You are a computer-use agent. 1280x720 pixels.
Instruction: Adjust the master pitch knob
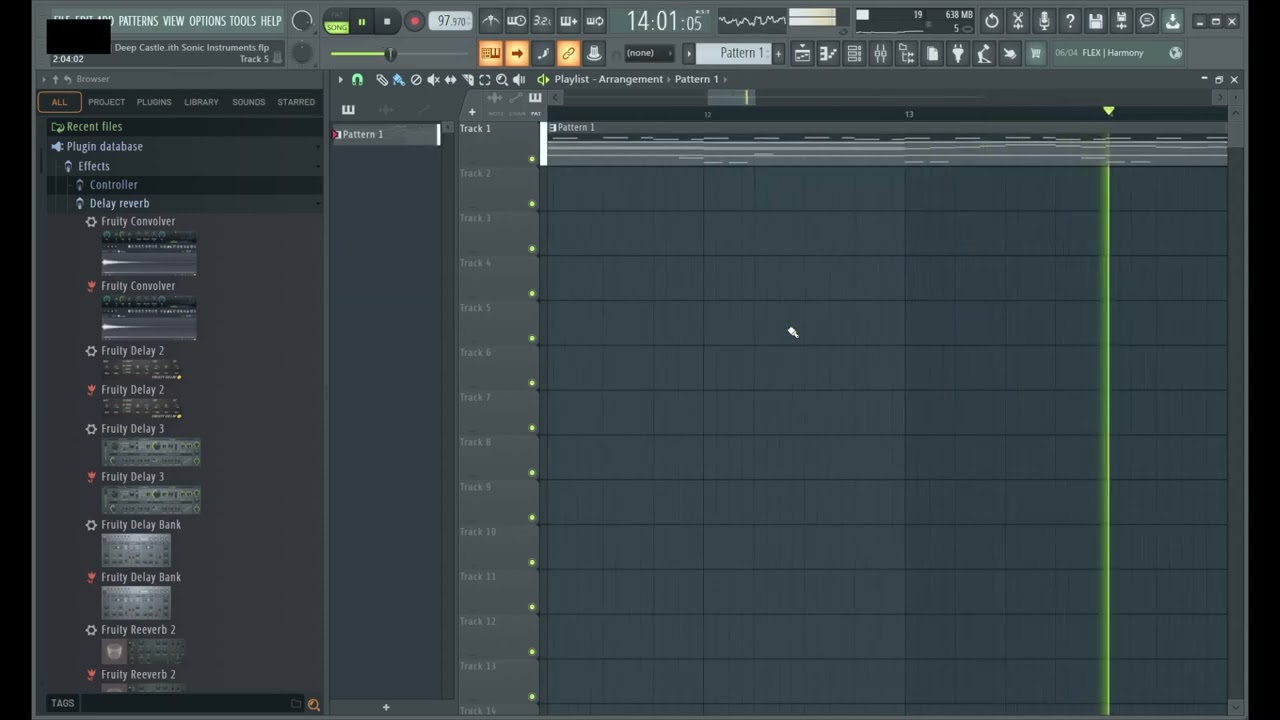coord(302,53)
